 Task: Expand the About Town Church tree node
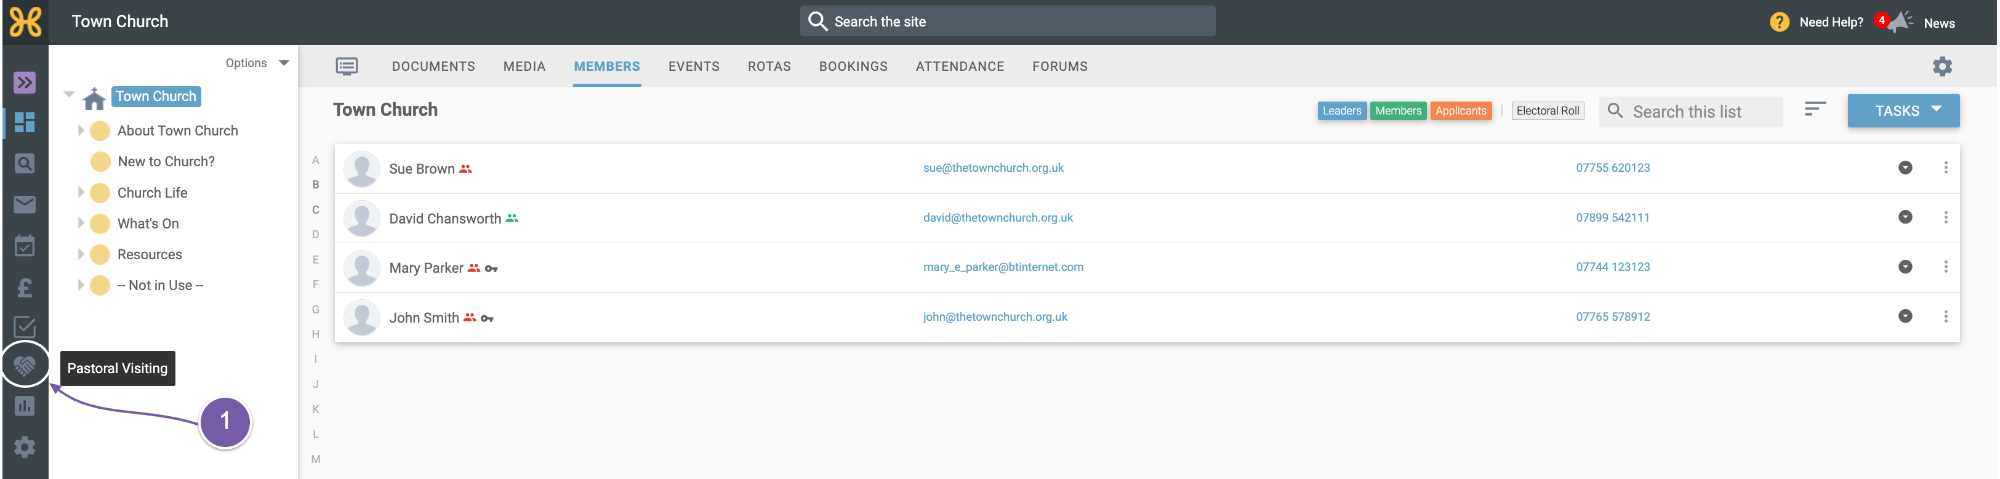tap(81, 130)
